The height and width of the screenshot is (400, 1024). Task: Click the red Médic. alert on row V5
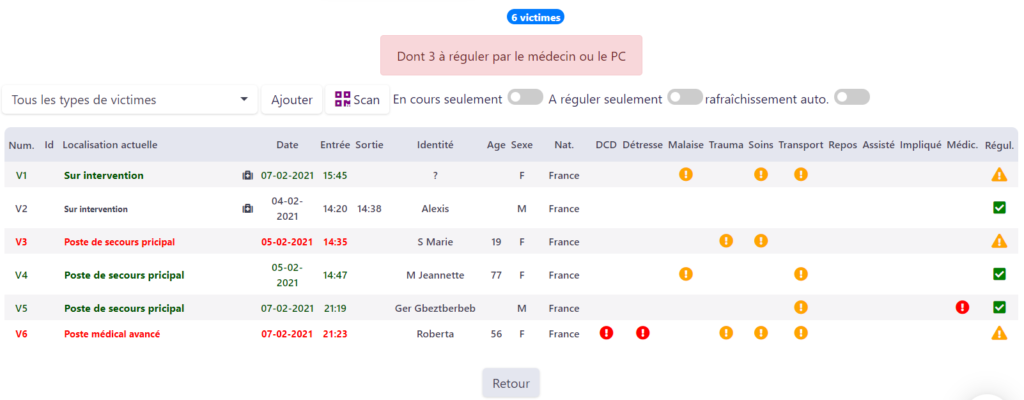click(x=962, y=307)
